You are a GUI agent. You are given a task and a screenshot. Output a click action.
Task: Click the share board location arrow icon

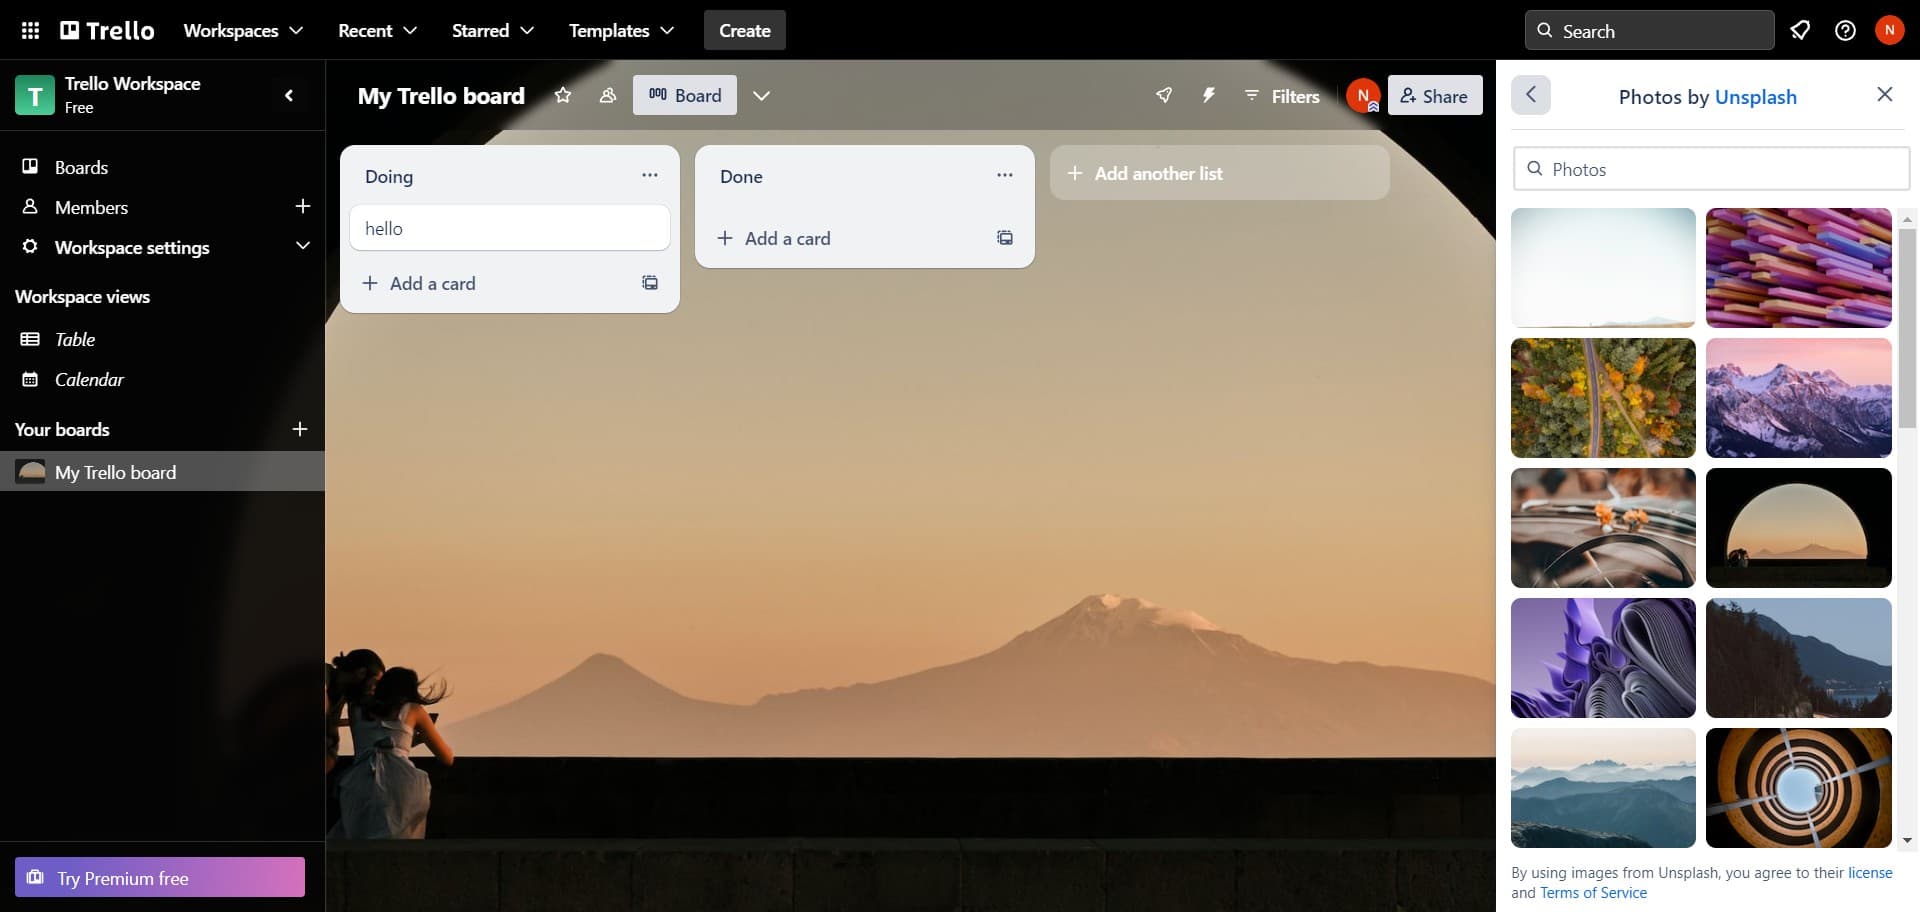(1163, 95)
